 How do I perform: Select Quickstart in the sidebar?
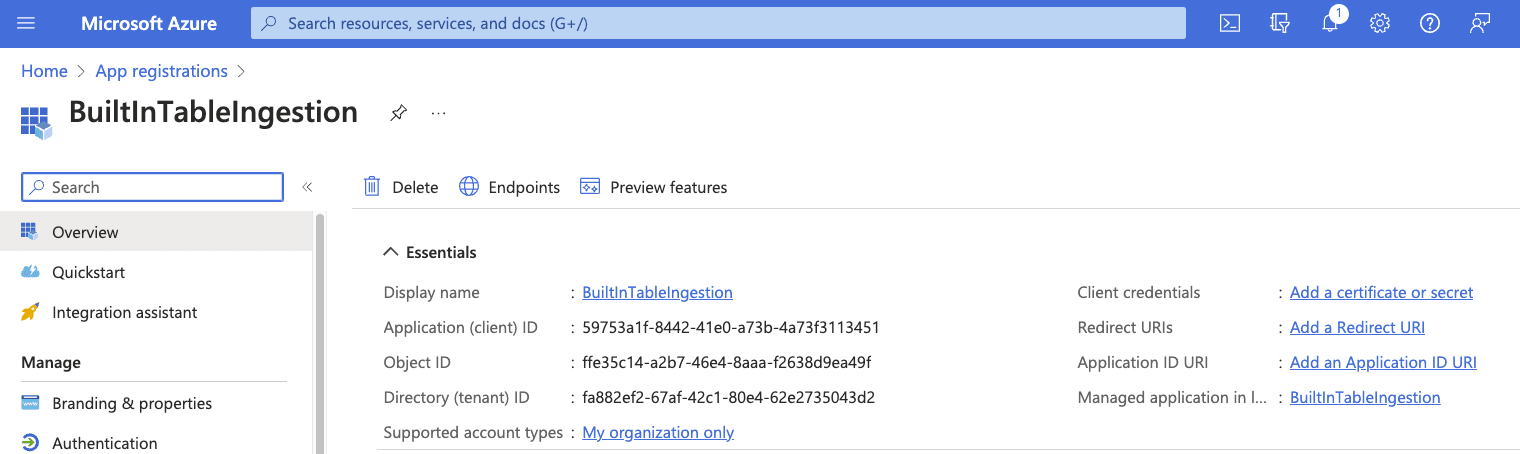click(x=88, y=272)
